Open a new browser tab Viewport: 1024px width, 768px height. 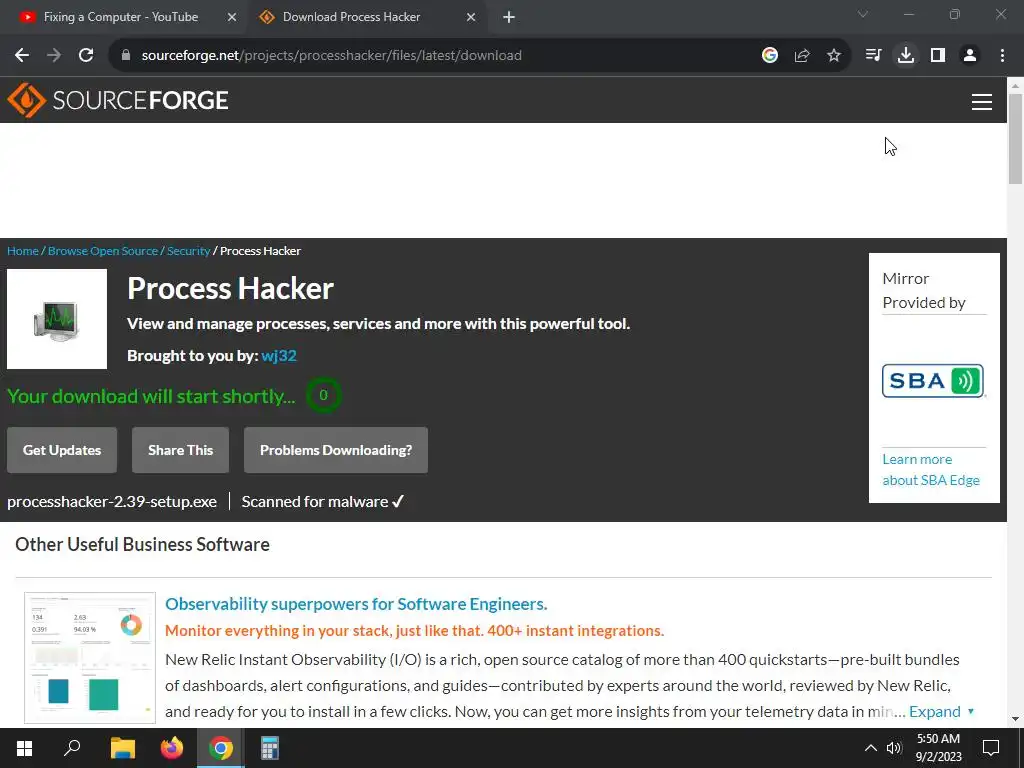(509, 17)
